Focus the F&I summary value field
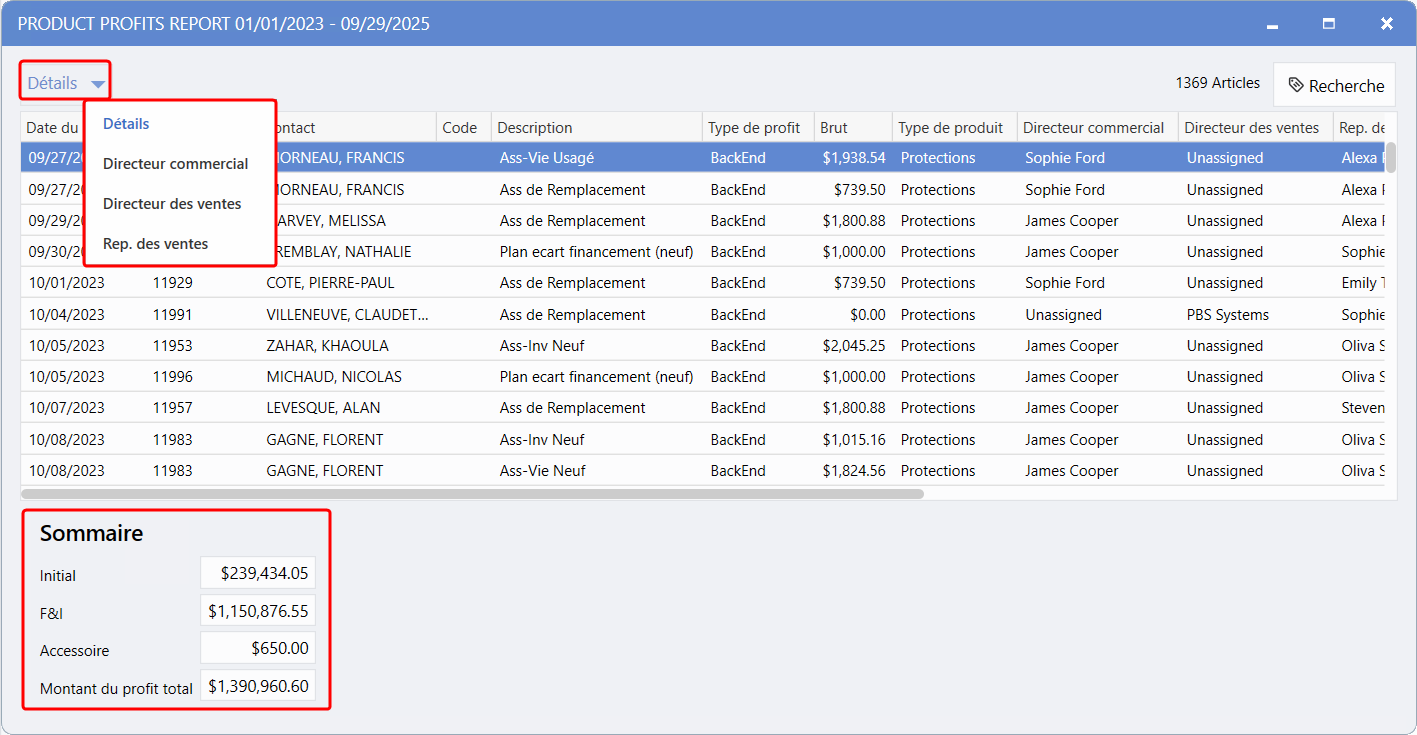Image resolution: width=1417 pixels, height=735 pixels. [258, 611]
